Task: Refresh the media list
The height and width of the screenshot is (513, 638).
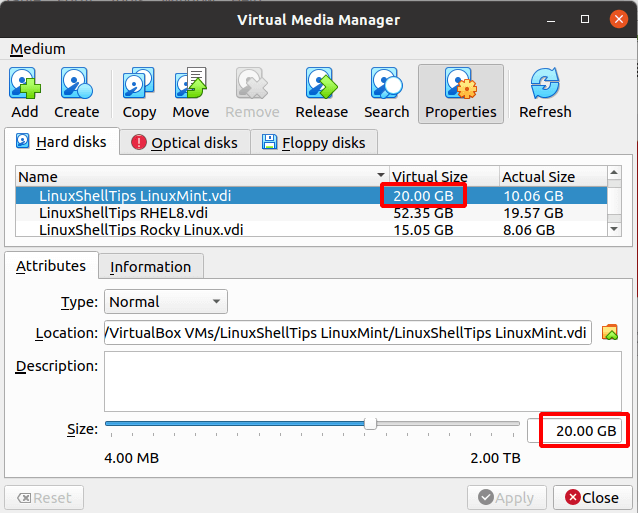Action: pyautogui.click(x=545, y=93)
